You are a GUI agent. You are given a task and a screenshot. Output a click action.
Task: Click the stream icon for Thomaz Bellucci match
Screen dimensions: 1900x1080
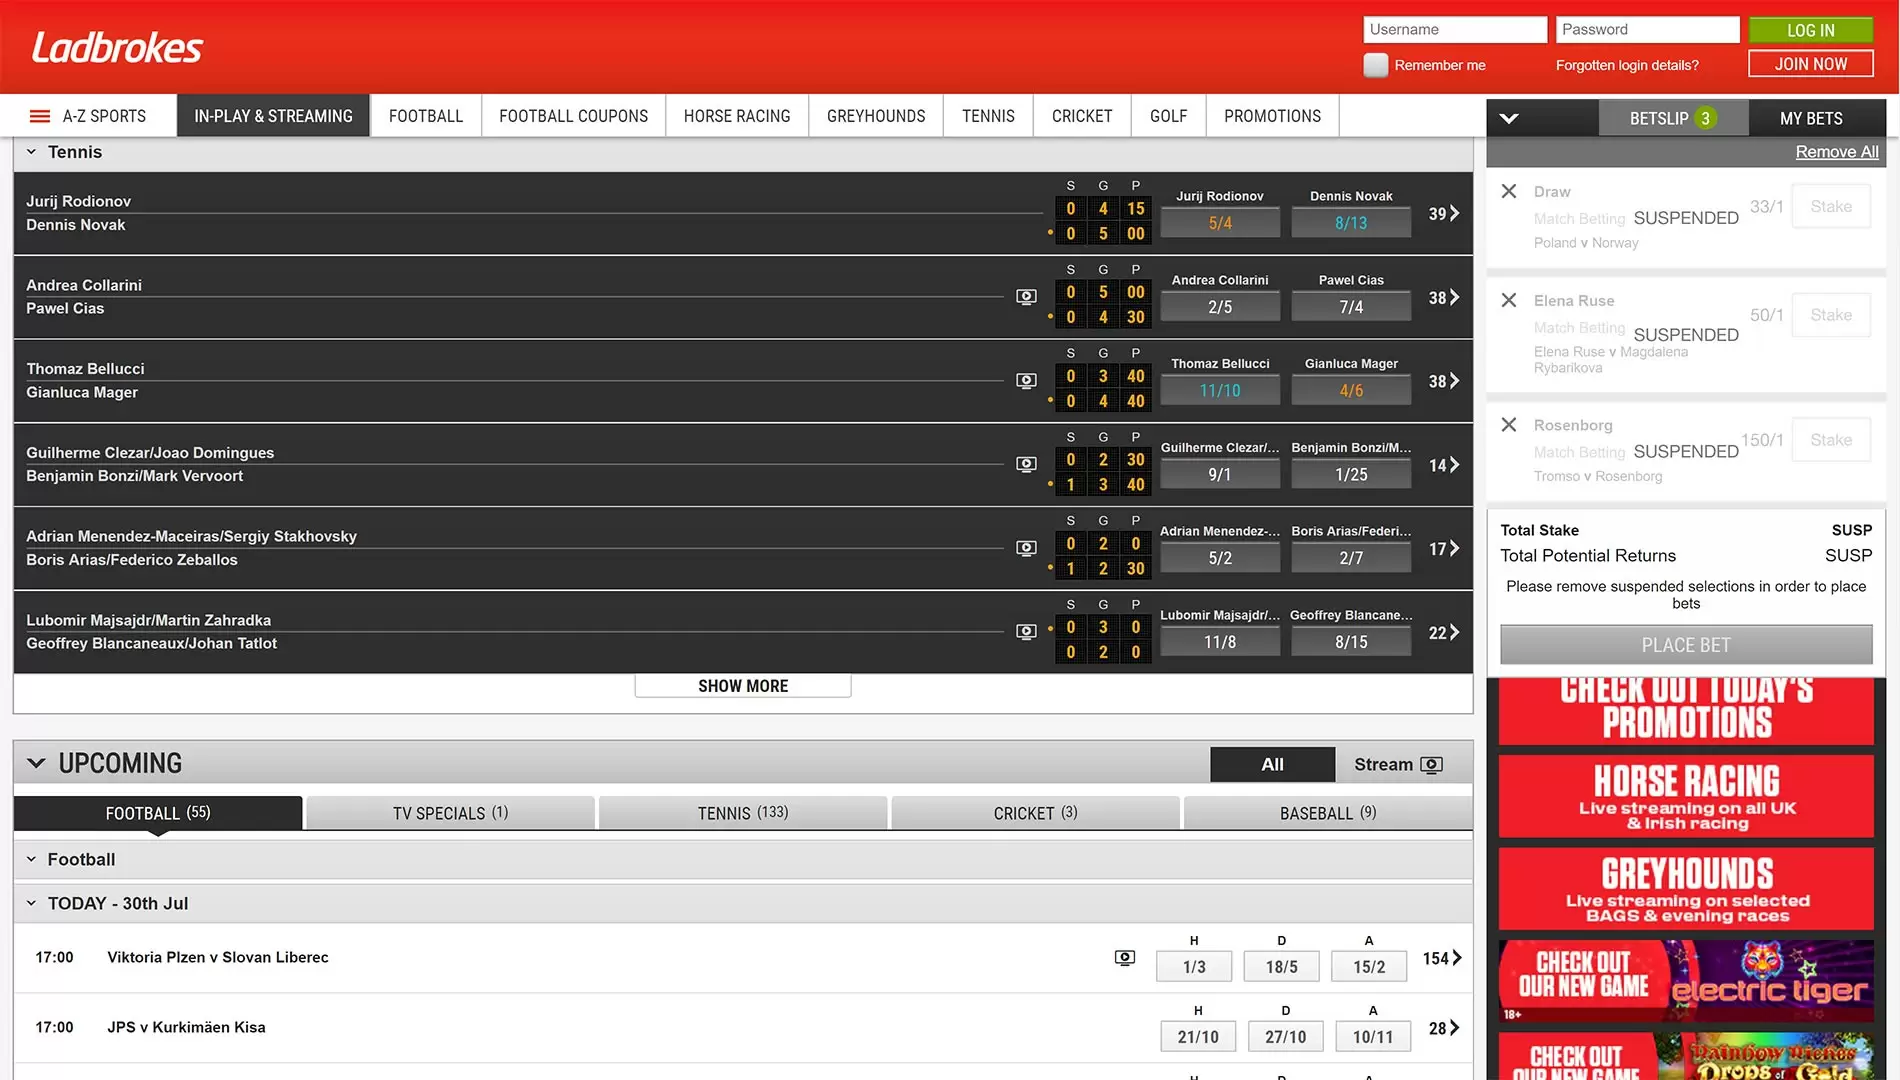click(x=1026, y=381)
